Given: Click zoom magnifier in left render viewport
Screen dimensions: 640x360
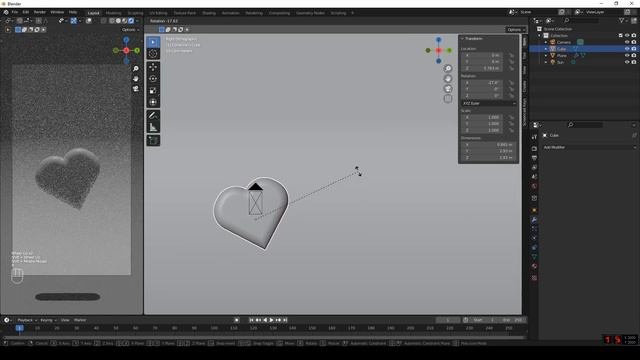Looking at the screenshot, I should point(136,69).
